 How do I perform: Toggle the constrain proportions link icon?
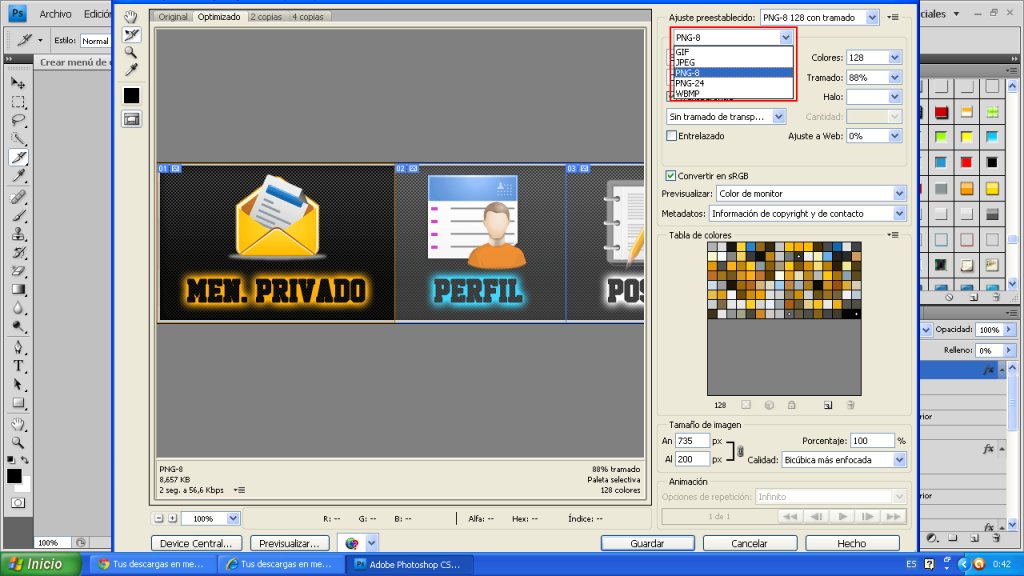(740, 451)
